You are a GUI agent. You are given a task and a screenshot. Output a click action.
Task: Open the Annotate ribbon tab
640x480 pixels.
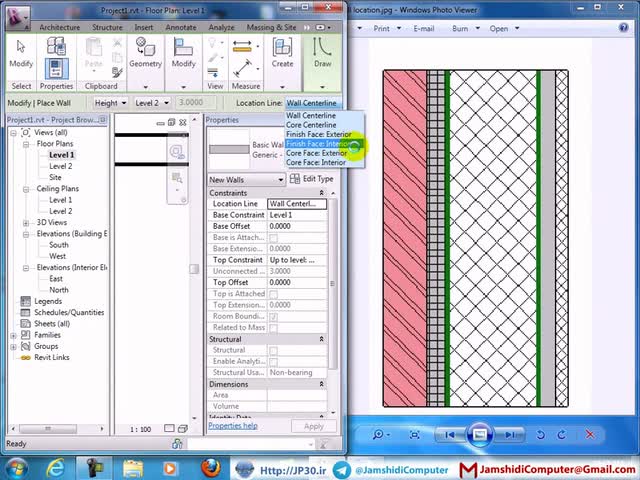click(x=181, y=27)
